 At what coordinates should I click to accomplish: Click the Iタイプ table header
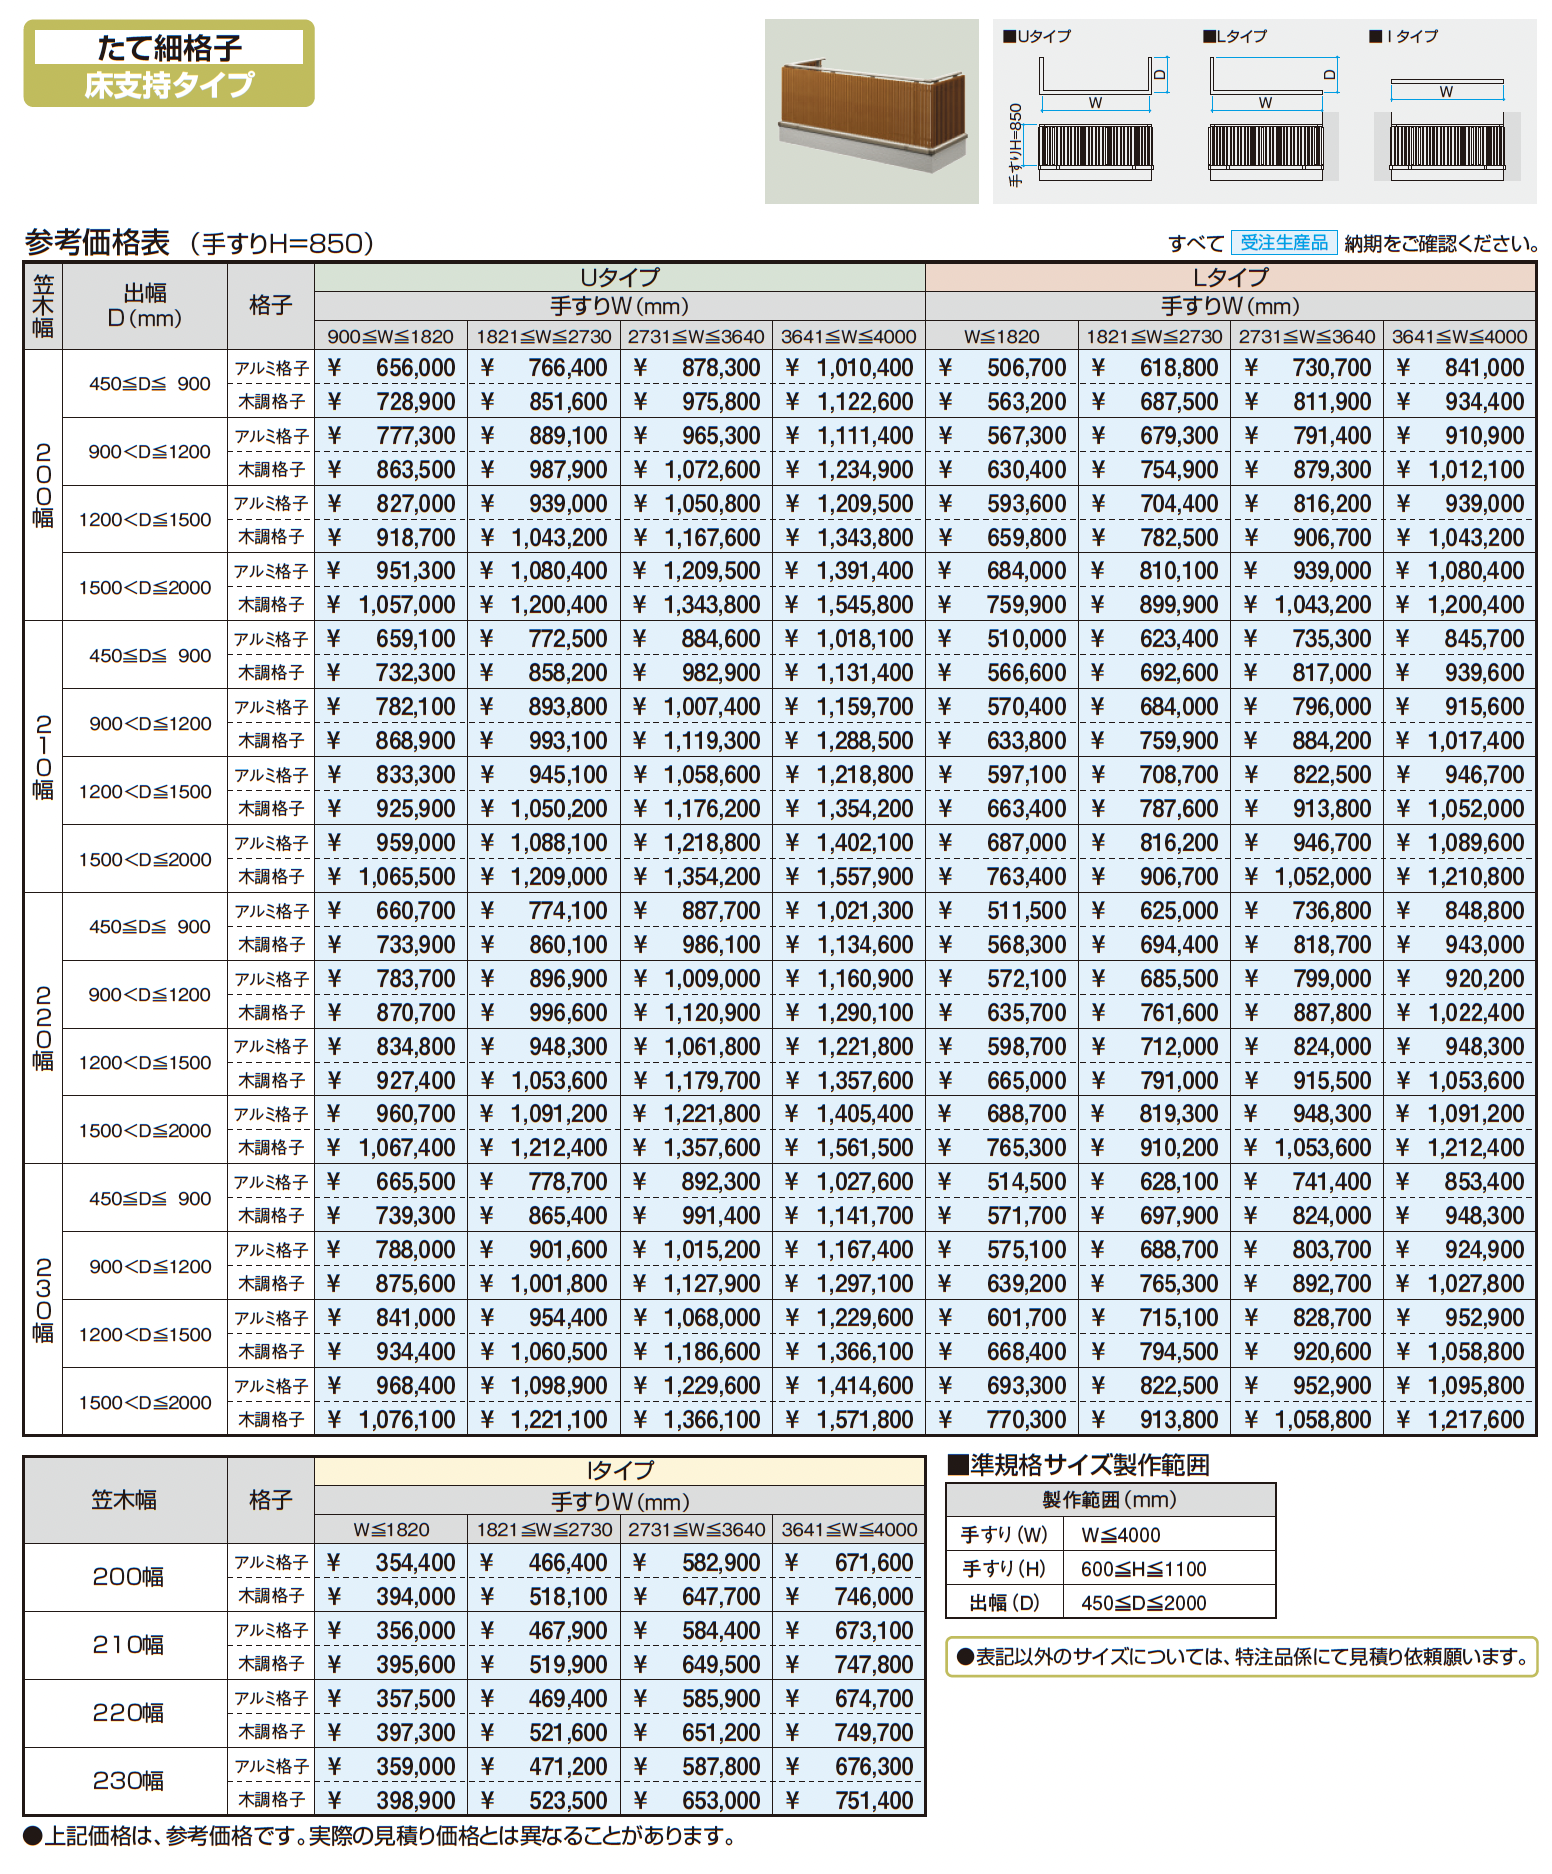[x=620, y=1470]
